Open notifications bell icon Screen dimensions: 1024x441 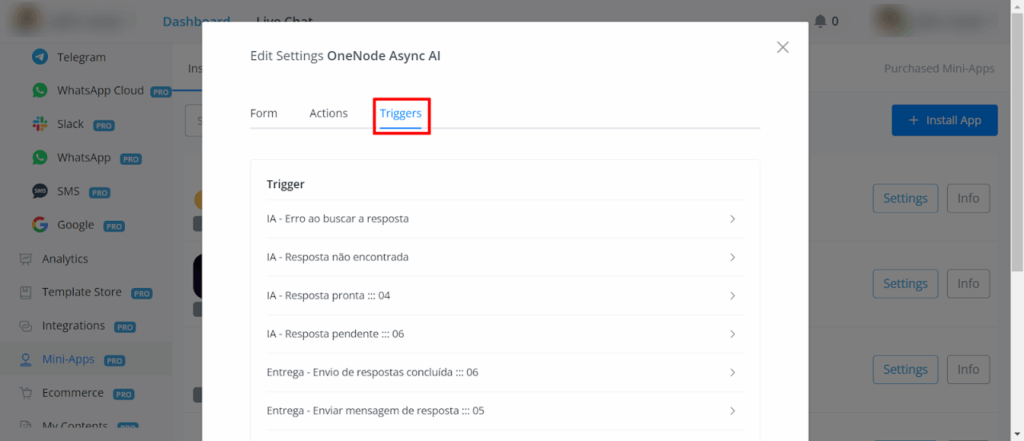pos(820,21)
